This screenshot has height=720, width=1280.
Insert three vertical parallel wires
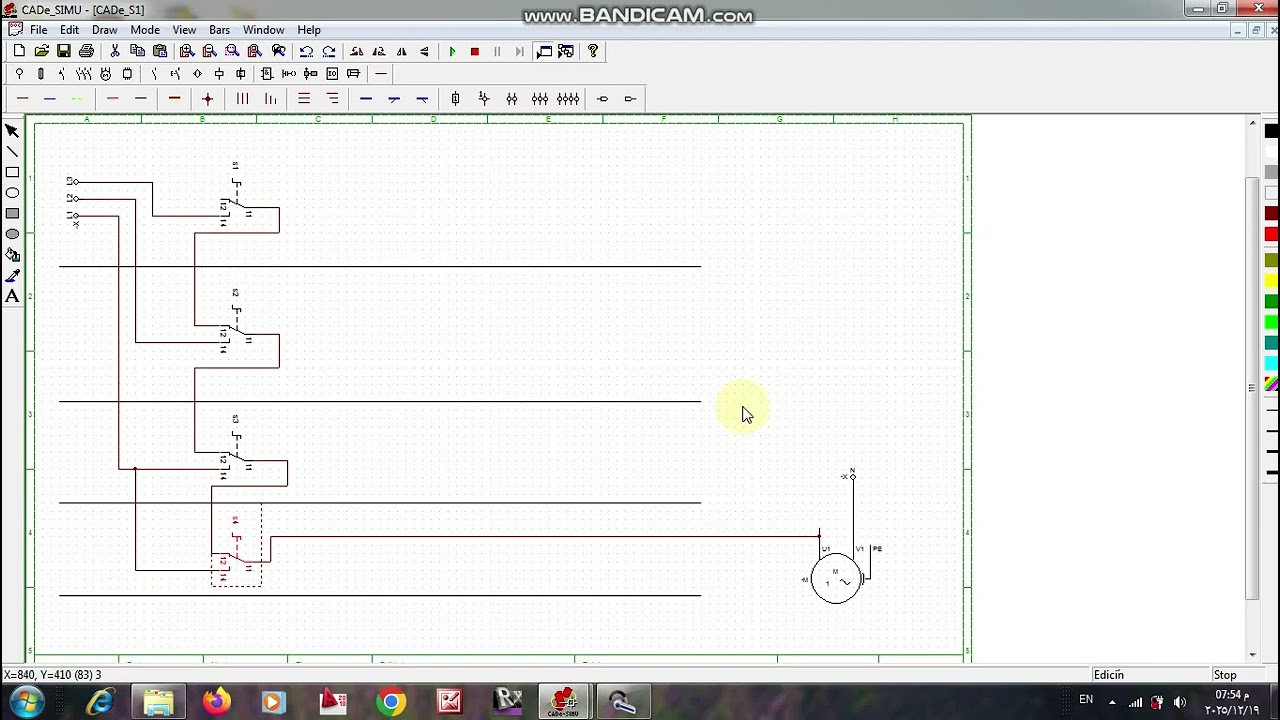[242, 98]
